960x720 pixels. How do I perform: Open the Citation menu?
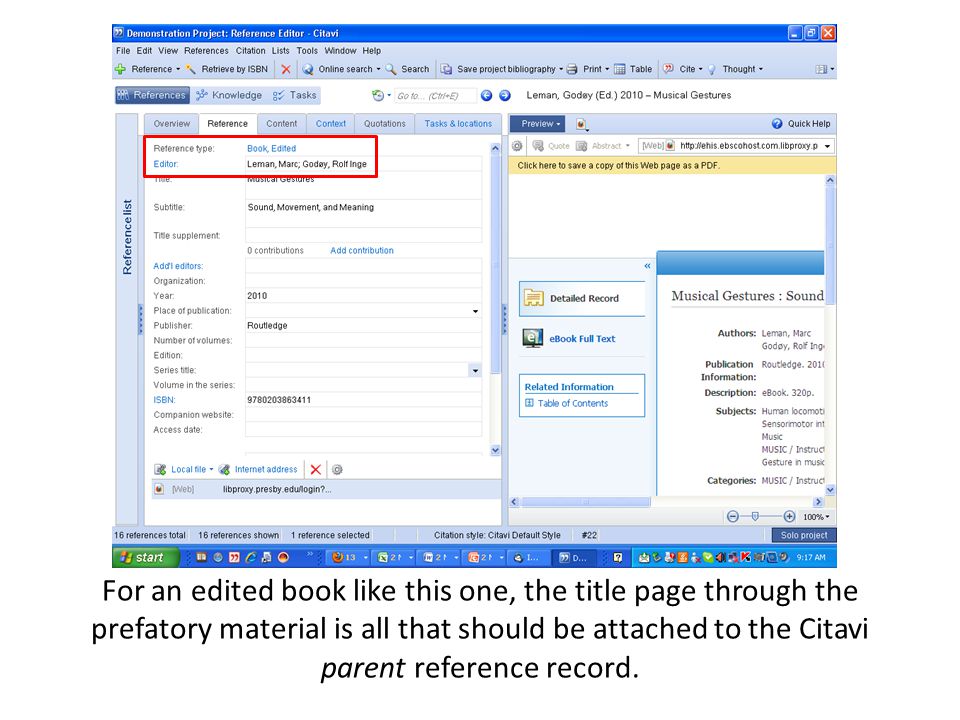coord(250,51)
